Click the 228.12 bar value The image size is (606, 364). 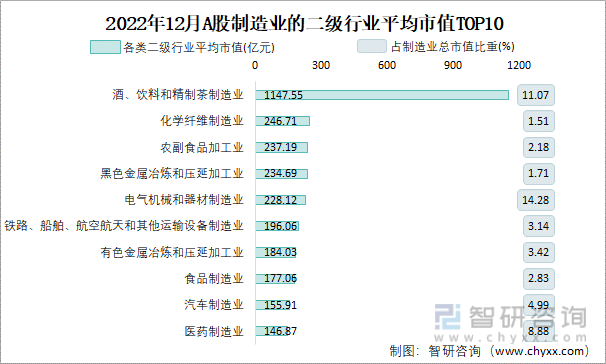(281, 200)
